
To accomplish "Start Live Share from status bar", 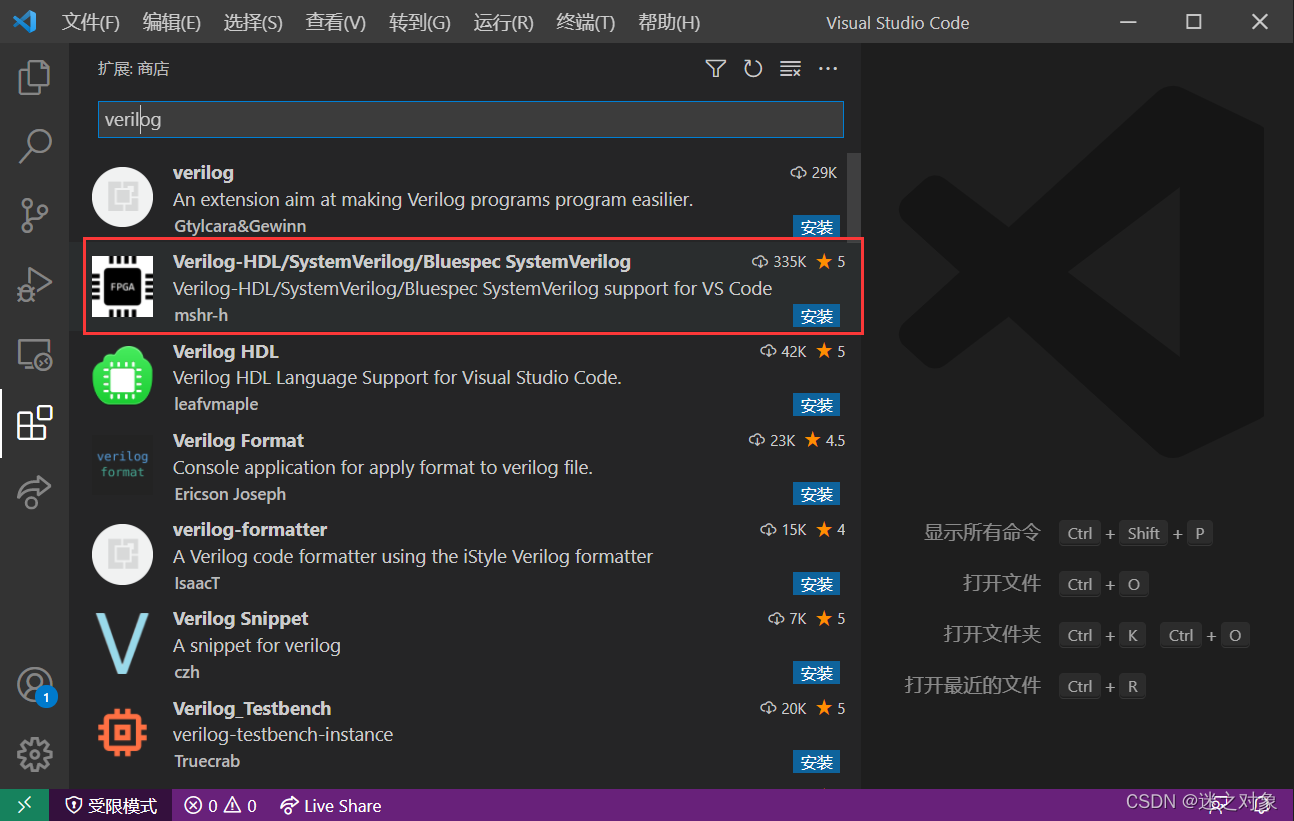I will (x=331, y=805).
